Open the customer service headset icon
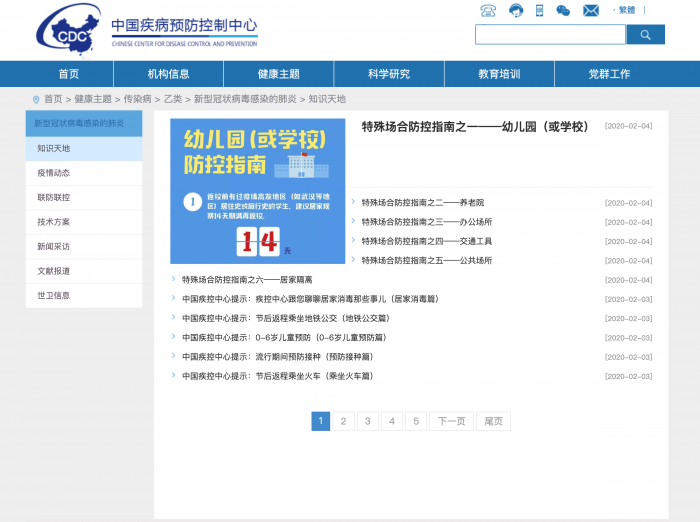The height and width of the screenshot is (522, 700). pos(516,10)
